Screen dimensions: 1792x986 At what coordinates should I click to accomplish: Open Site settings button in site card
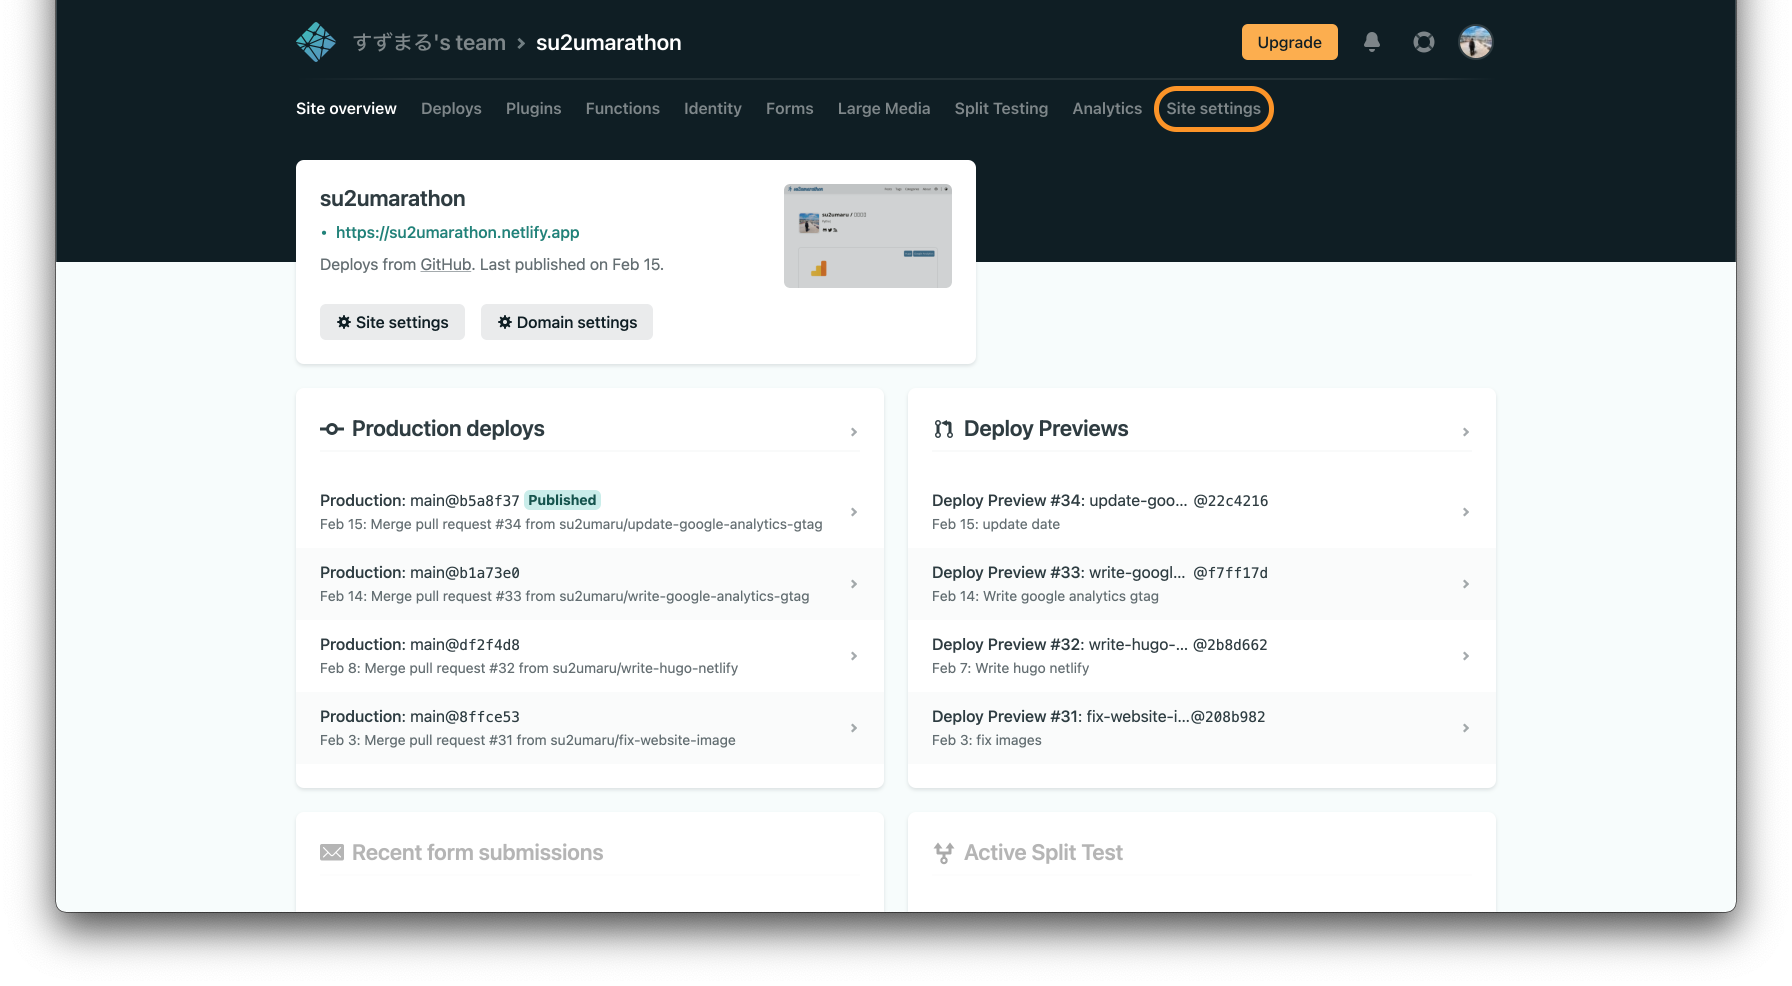pos(392,322)
